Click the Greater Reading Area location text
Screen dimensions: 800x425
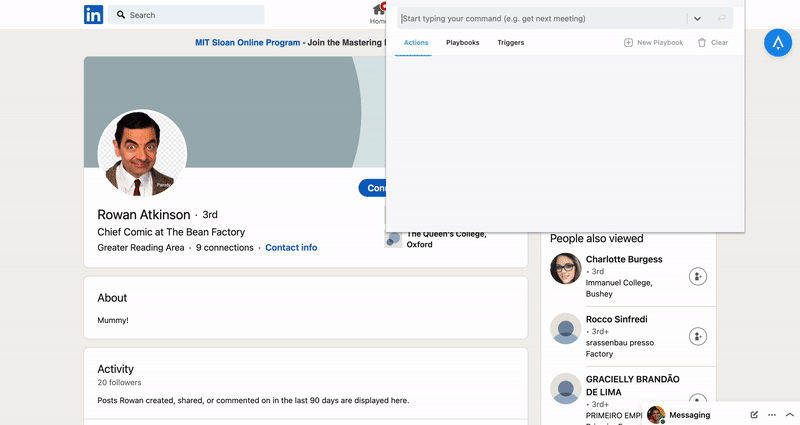click(141, 247)
